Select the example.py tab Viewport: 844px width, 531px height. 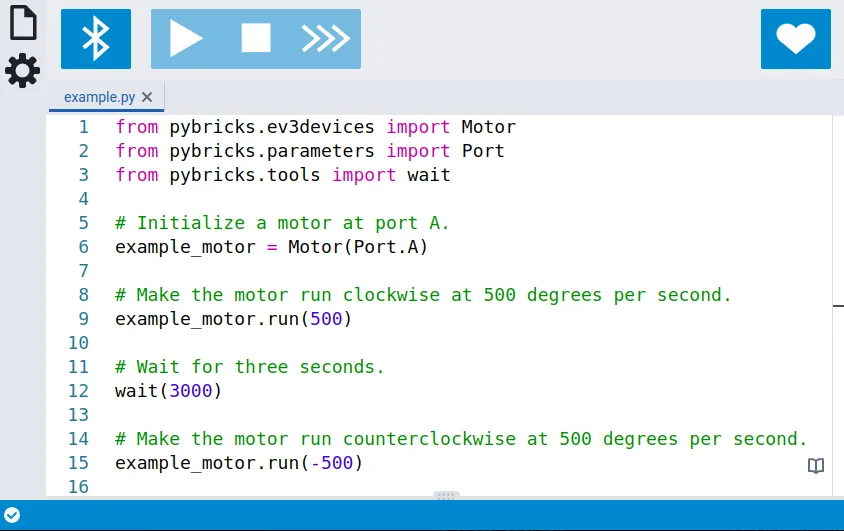tap(99, 97)
